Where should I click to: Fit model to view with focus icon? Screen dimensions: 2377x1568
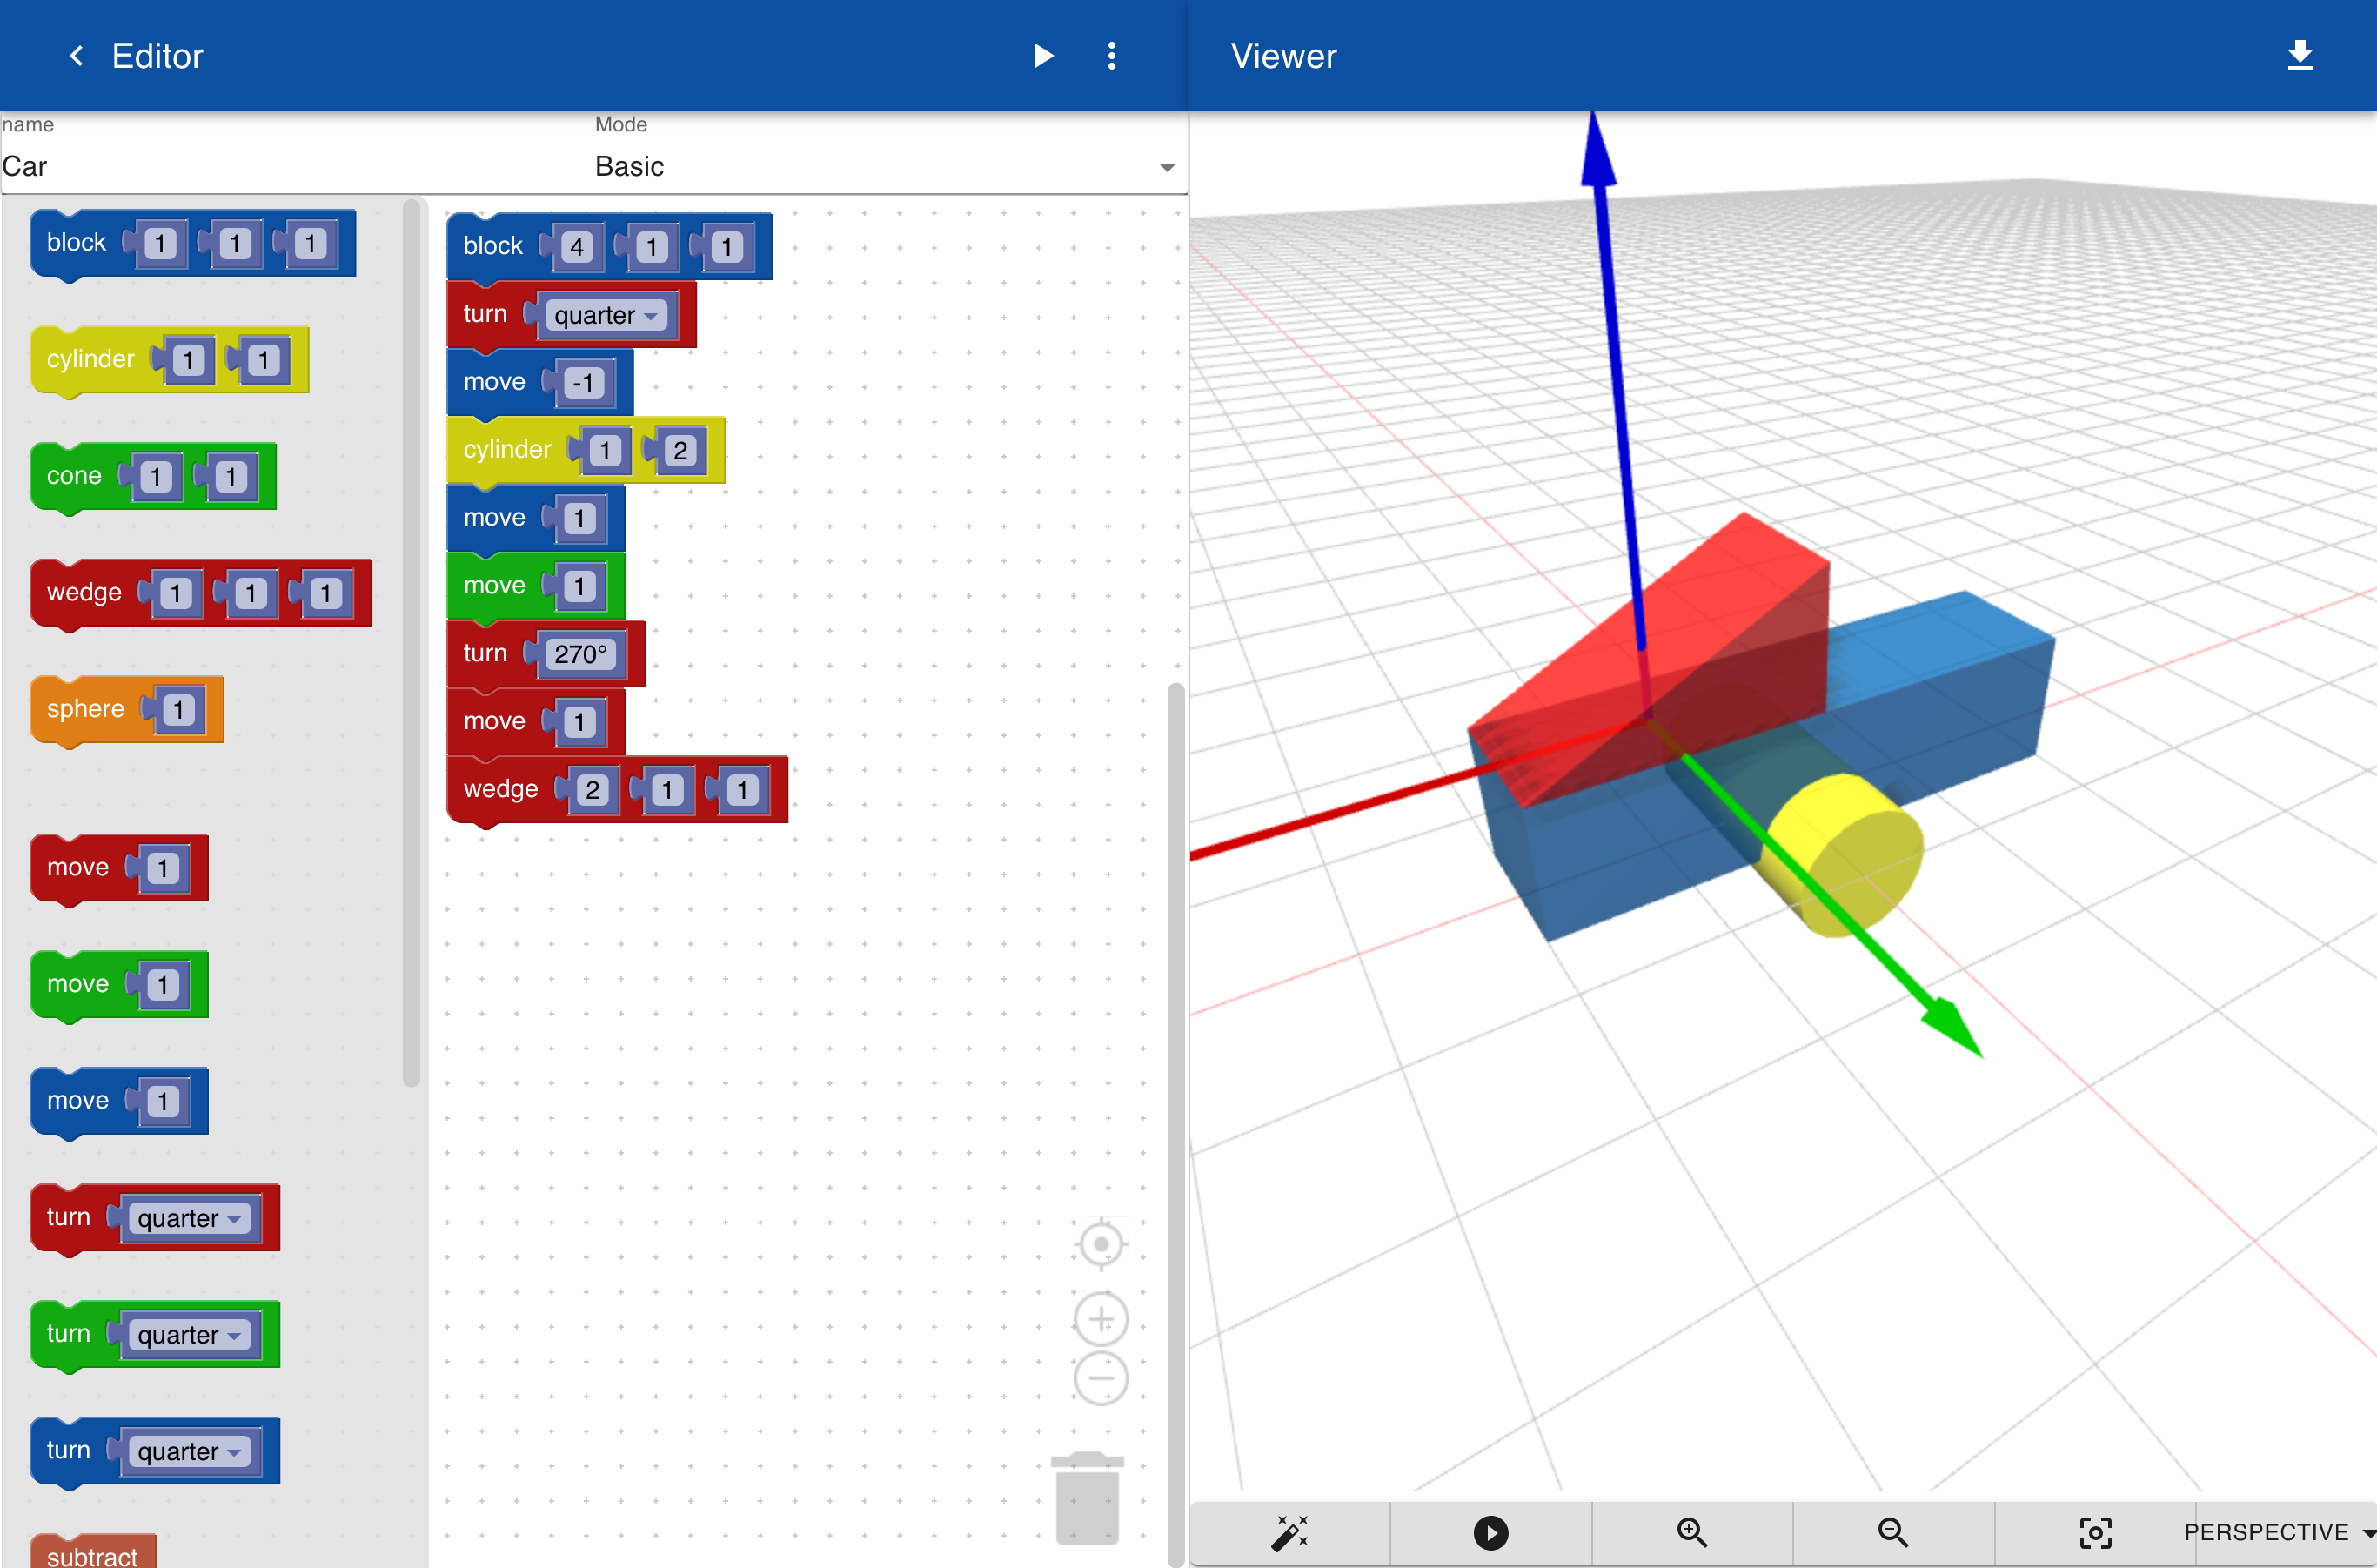(x=2095, y=1532)
